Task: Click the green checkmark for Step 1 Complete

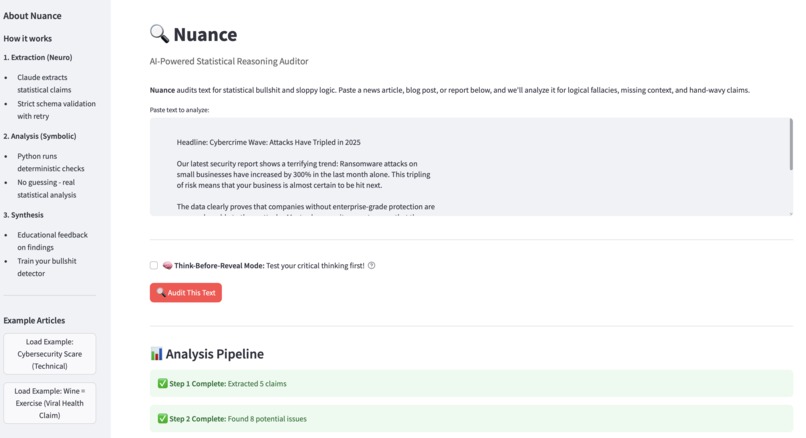Action: click(x=162, y=384)
